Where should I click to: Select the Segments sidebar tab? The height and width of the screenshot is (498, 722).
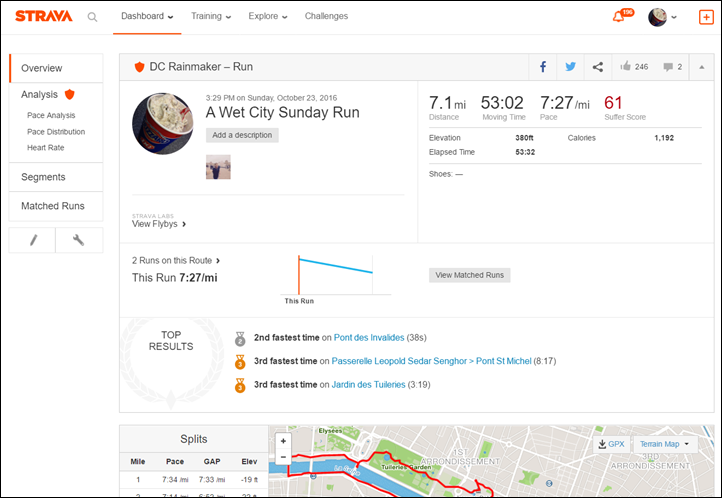(x=44, y=177)
